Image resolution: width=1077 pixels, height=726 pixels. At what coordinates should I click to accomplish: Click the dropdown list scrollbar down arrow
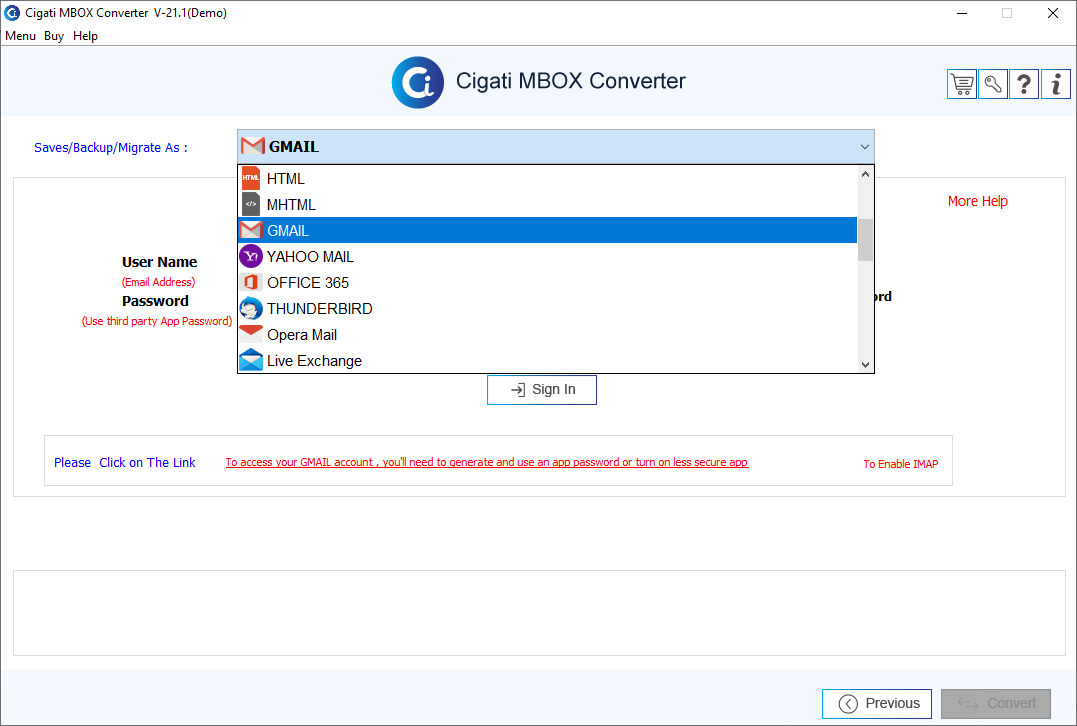click(x=865, y=365)
